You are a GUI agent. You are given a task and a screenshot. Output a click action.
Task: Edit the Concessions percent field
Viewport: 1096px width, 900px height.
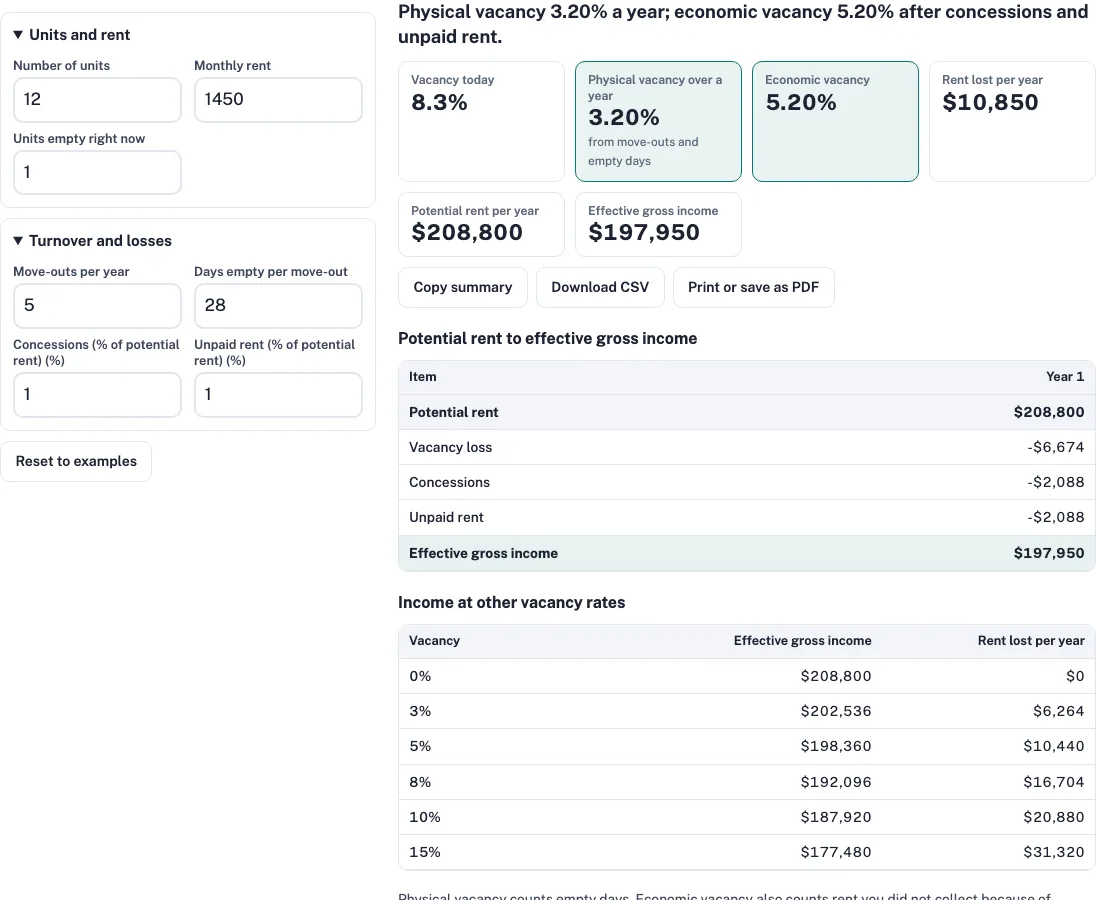pos(97,395)
